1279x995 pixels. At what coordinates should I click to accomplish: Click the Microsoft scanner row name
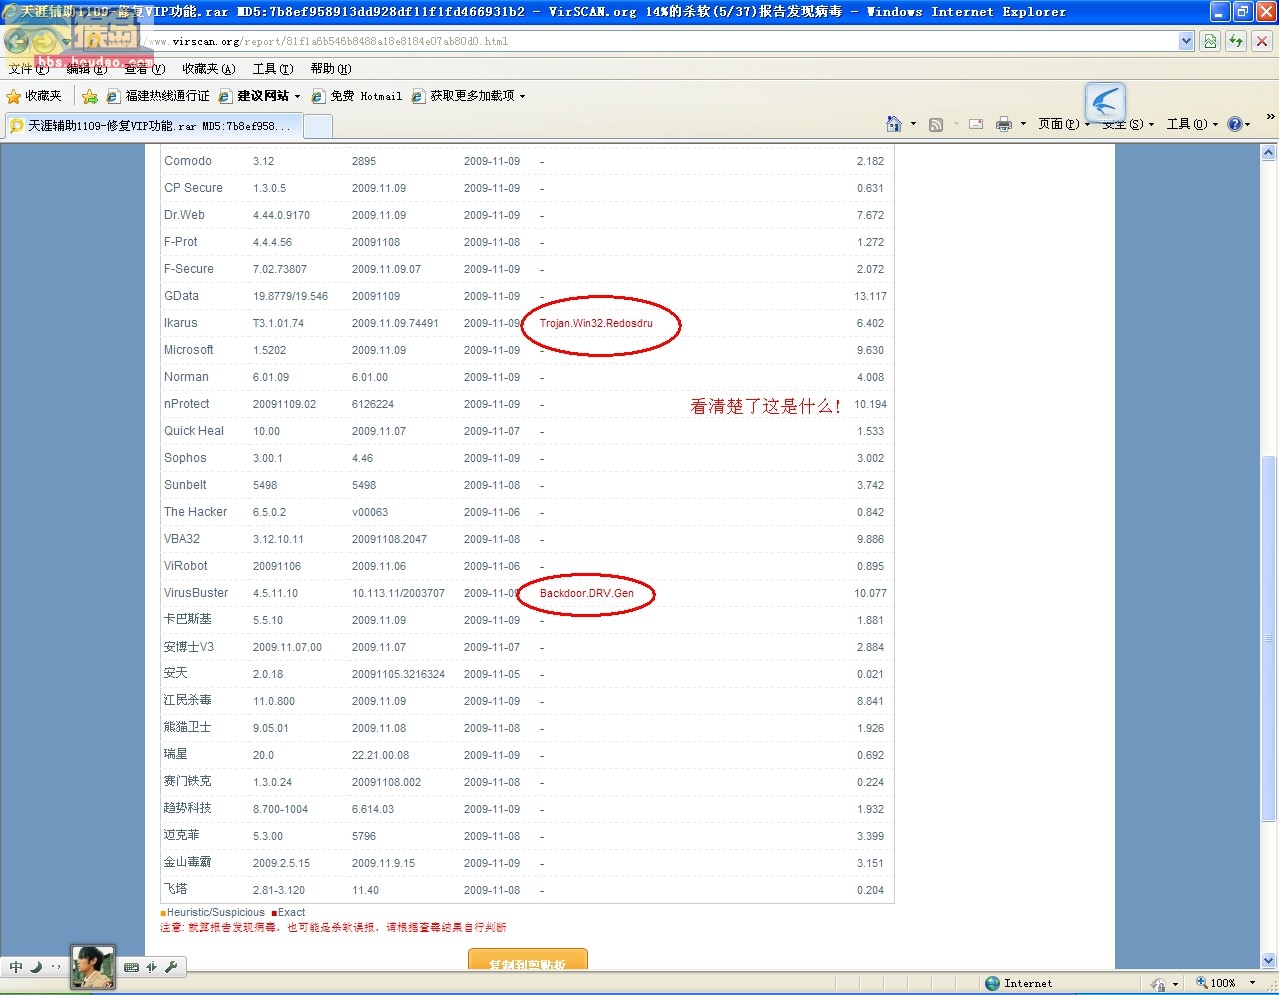point(189,350)
